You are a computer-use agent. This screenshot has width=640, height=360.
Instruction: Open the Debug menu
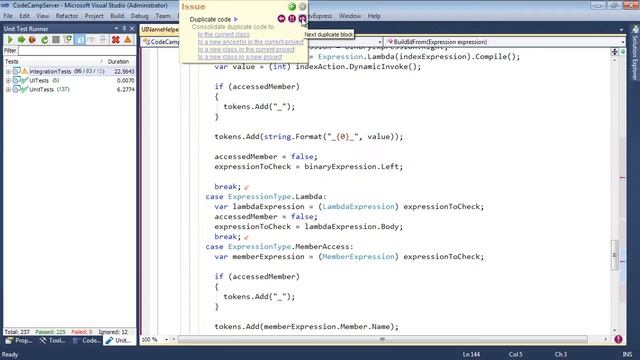140,16
